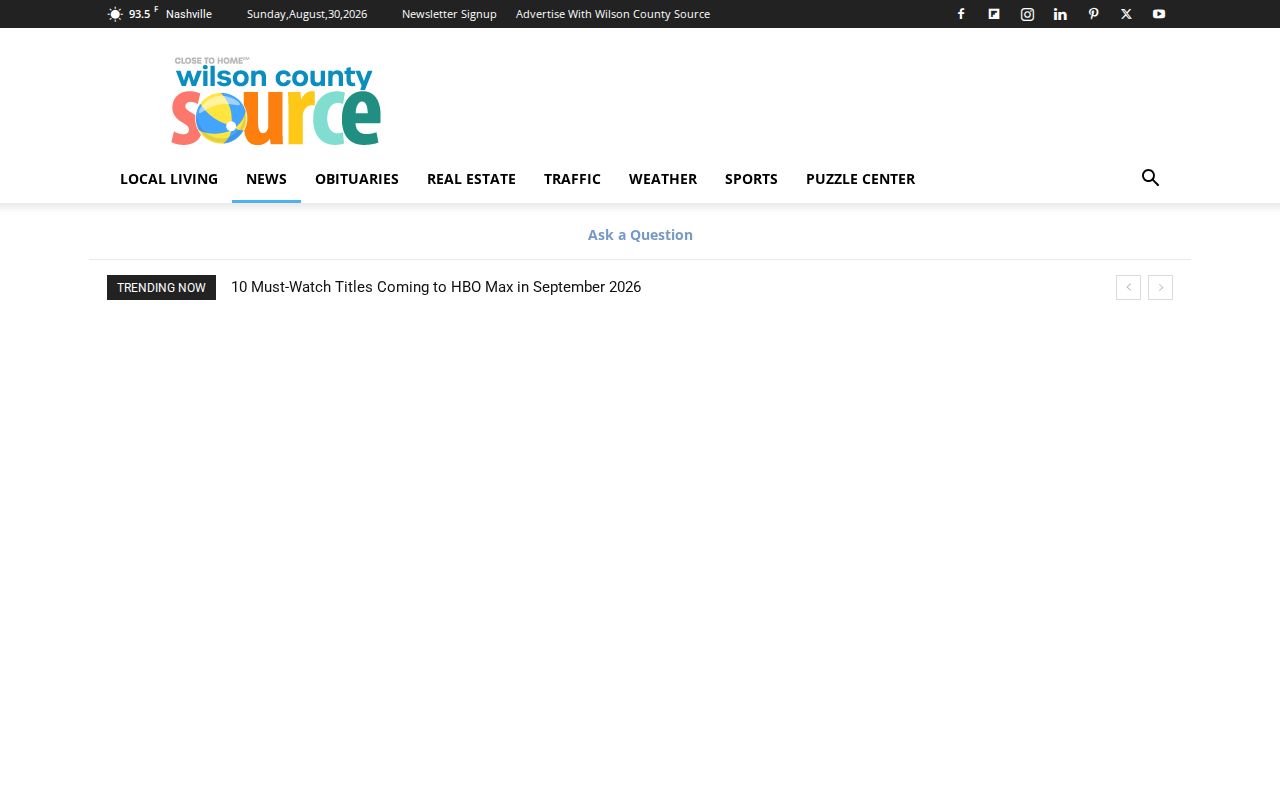Image resolution: width=1280 pixels, height=800 pixels.
Task: Open the YouTube social icon
Action: pos(1159,14)
